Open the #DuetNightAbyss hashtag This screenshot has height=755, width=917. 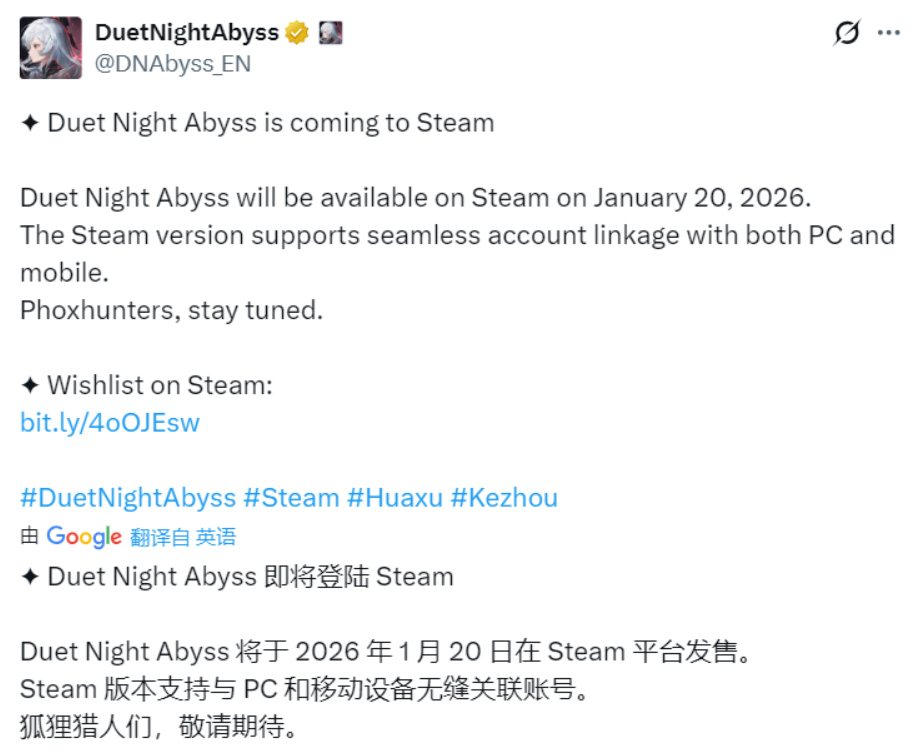click(x=128, y=498)
